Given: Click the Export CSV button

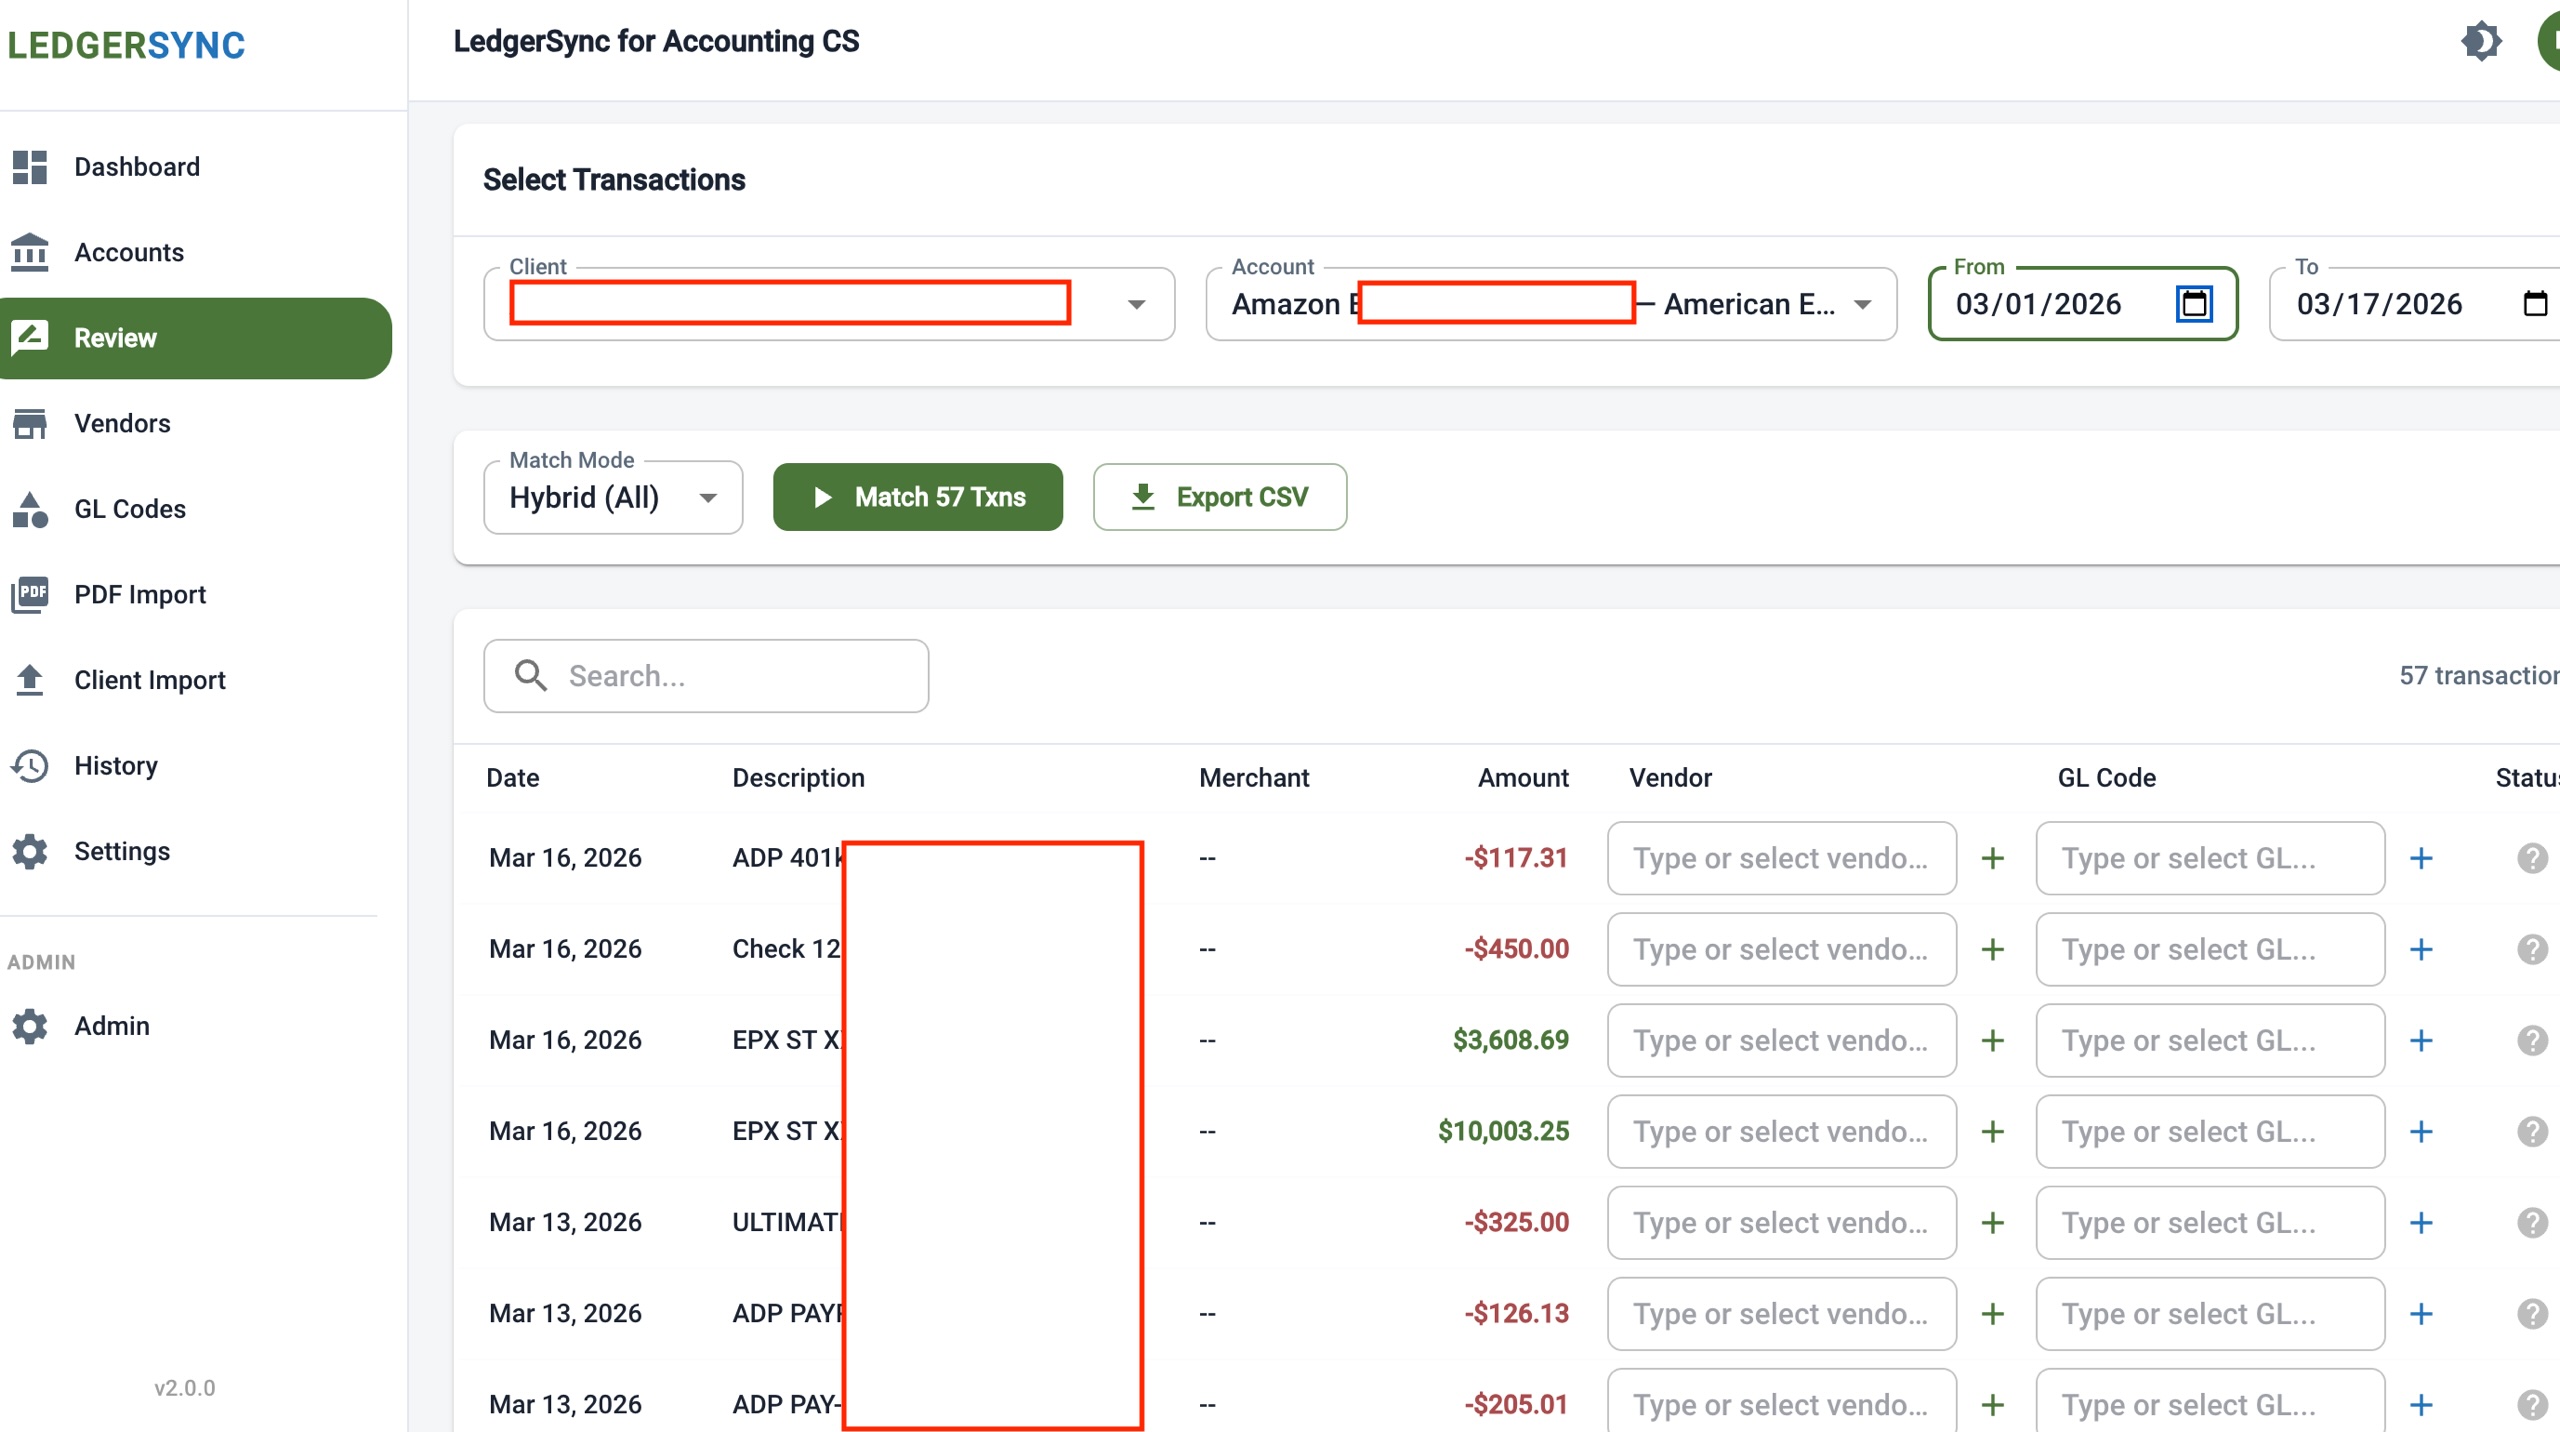Looking at the screenshot, I should click(1219, 497).
